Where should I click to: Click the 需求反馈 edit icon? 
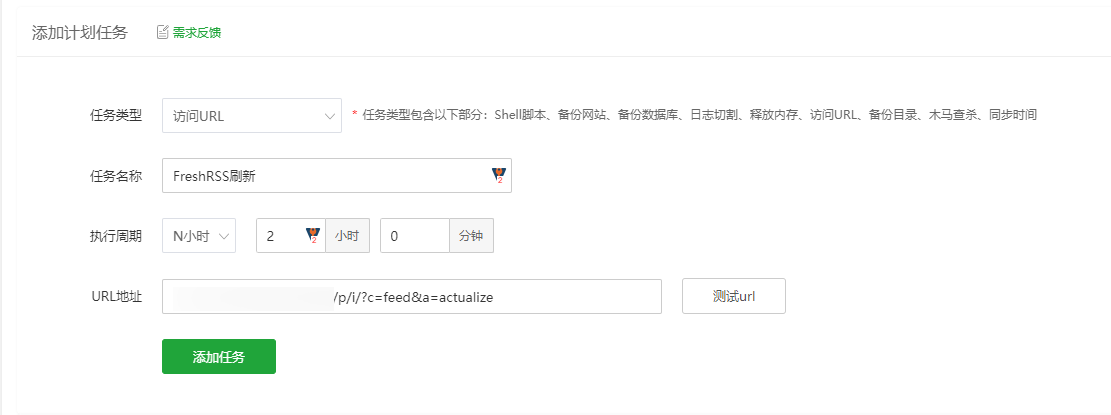(162, 32)
